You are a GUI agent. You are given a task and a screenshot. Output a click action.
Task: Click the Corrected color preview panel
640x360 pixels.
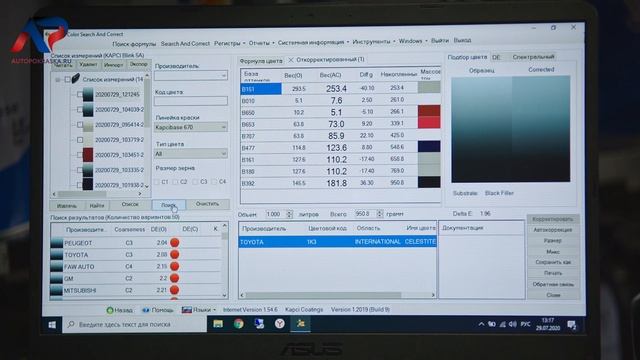click(x=541, y=129)
